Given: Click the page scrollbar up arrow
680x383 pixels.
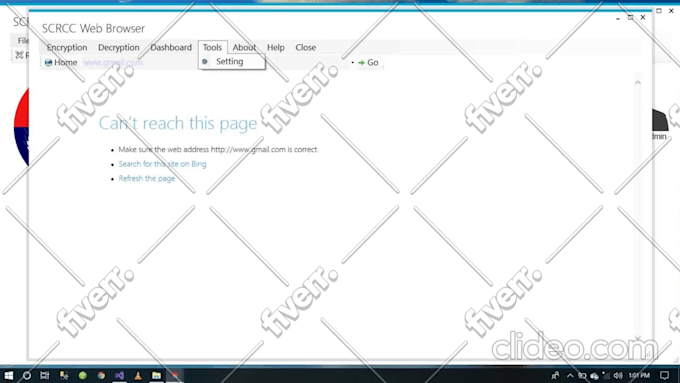Looking at the screenshot, I should click(x=638, y=82).
